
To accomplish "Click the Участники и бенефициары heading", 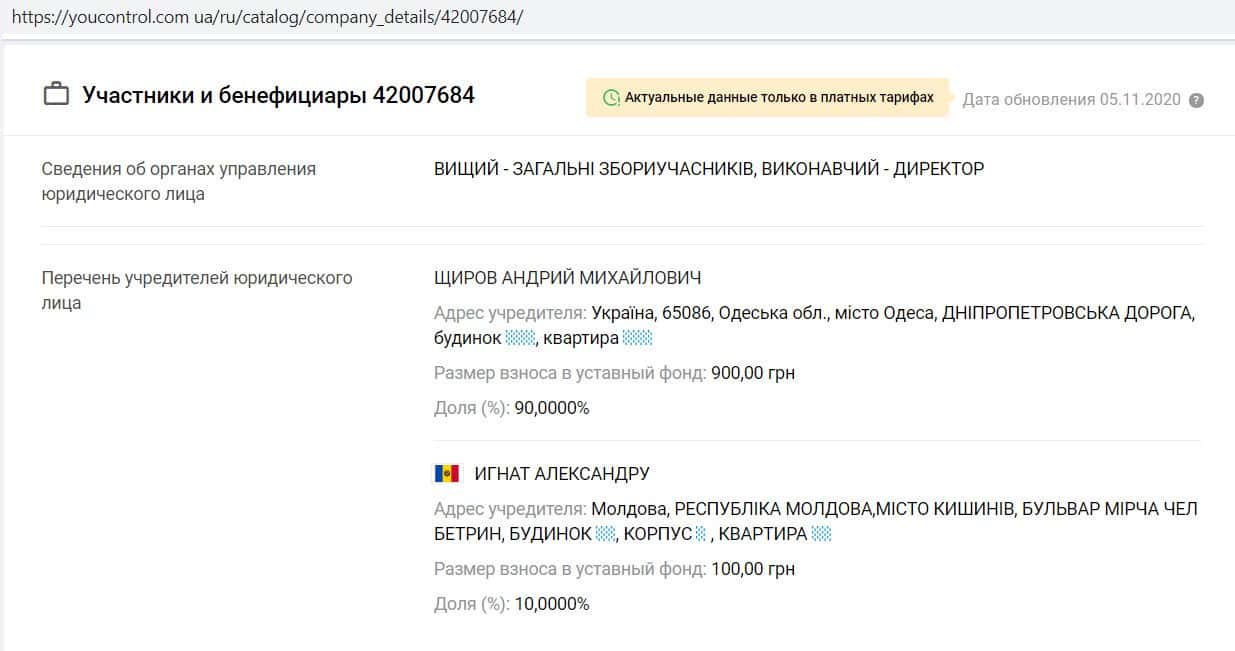I will pyautogui.click(x=278, y=96).
